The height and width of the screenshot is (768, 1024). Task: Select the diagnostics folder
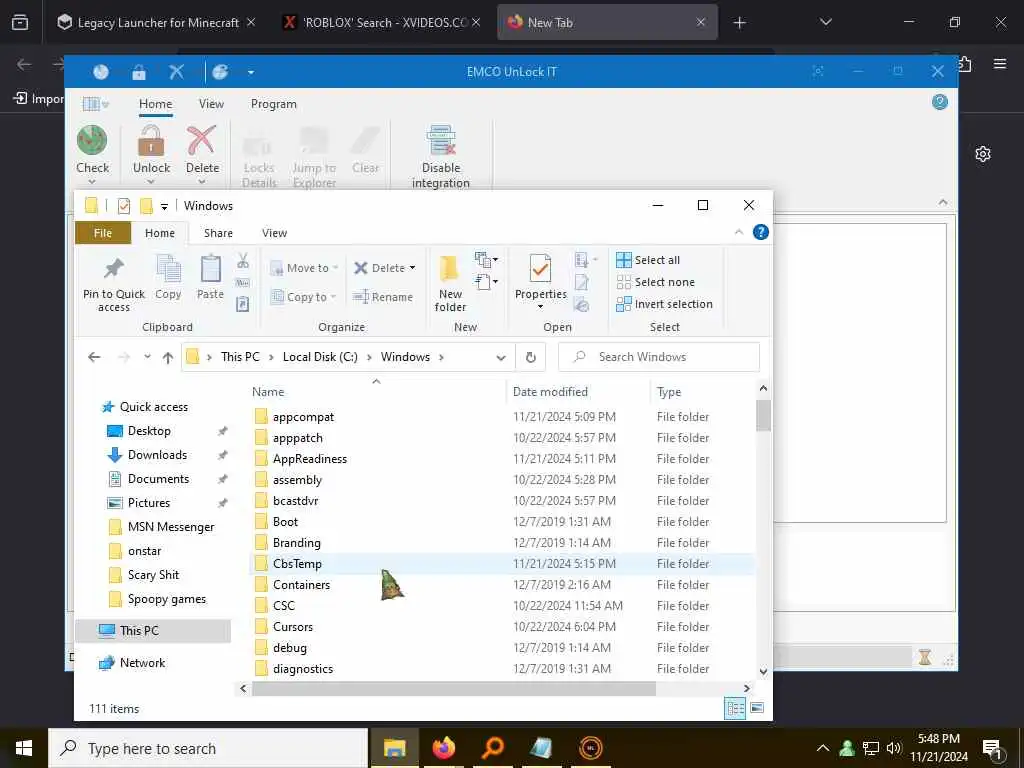click(x=303, y=669)
